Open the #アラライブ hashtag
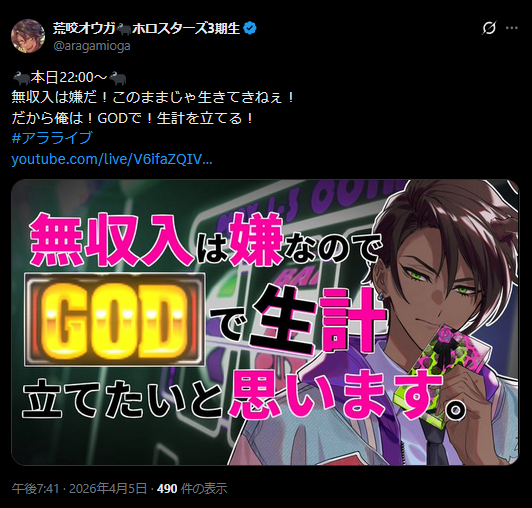The height and width of the screenshot is (508, 532). (52, 138)
